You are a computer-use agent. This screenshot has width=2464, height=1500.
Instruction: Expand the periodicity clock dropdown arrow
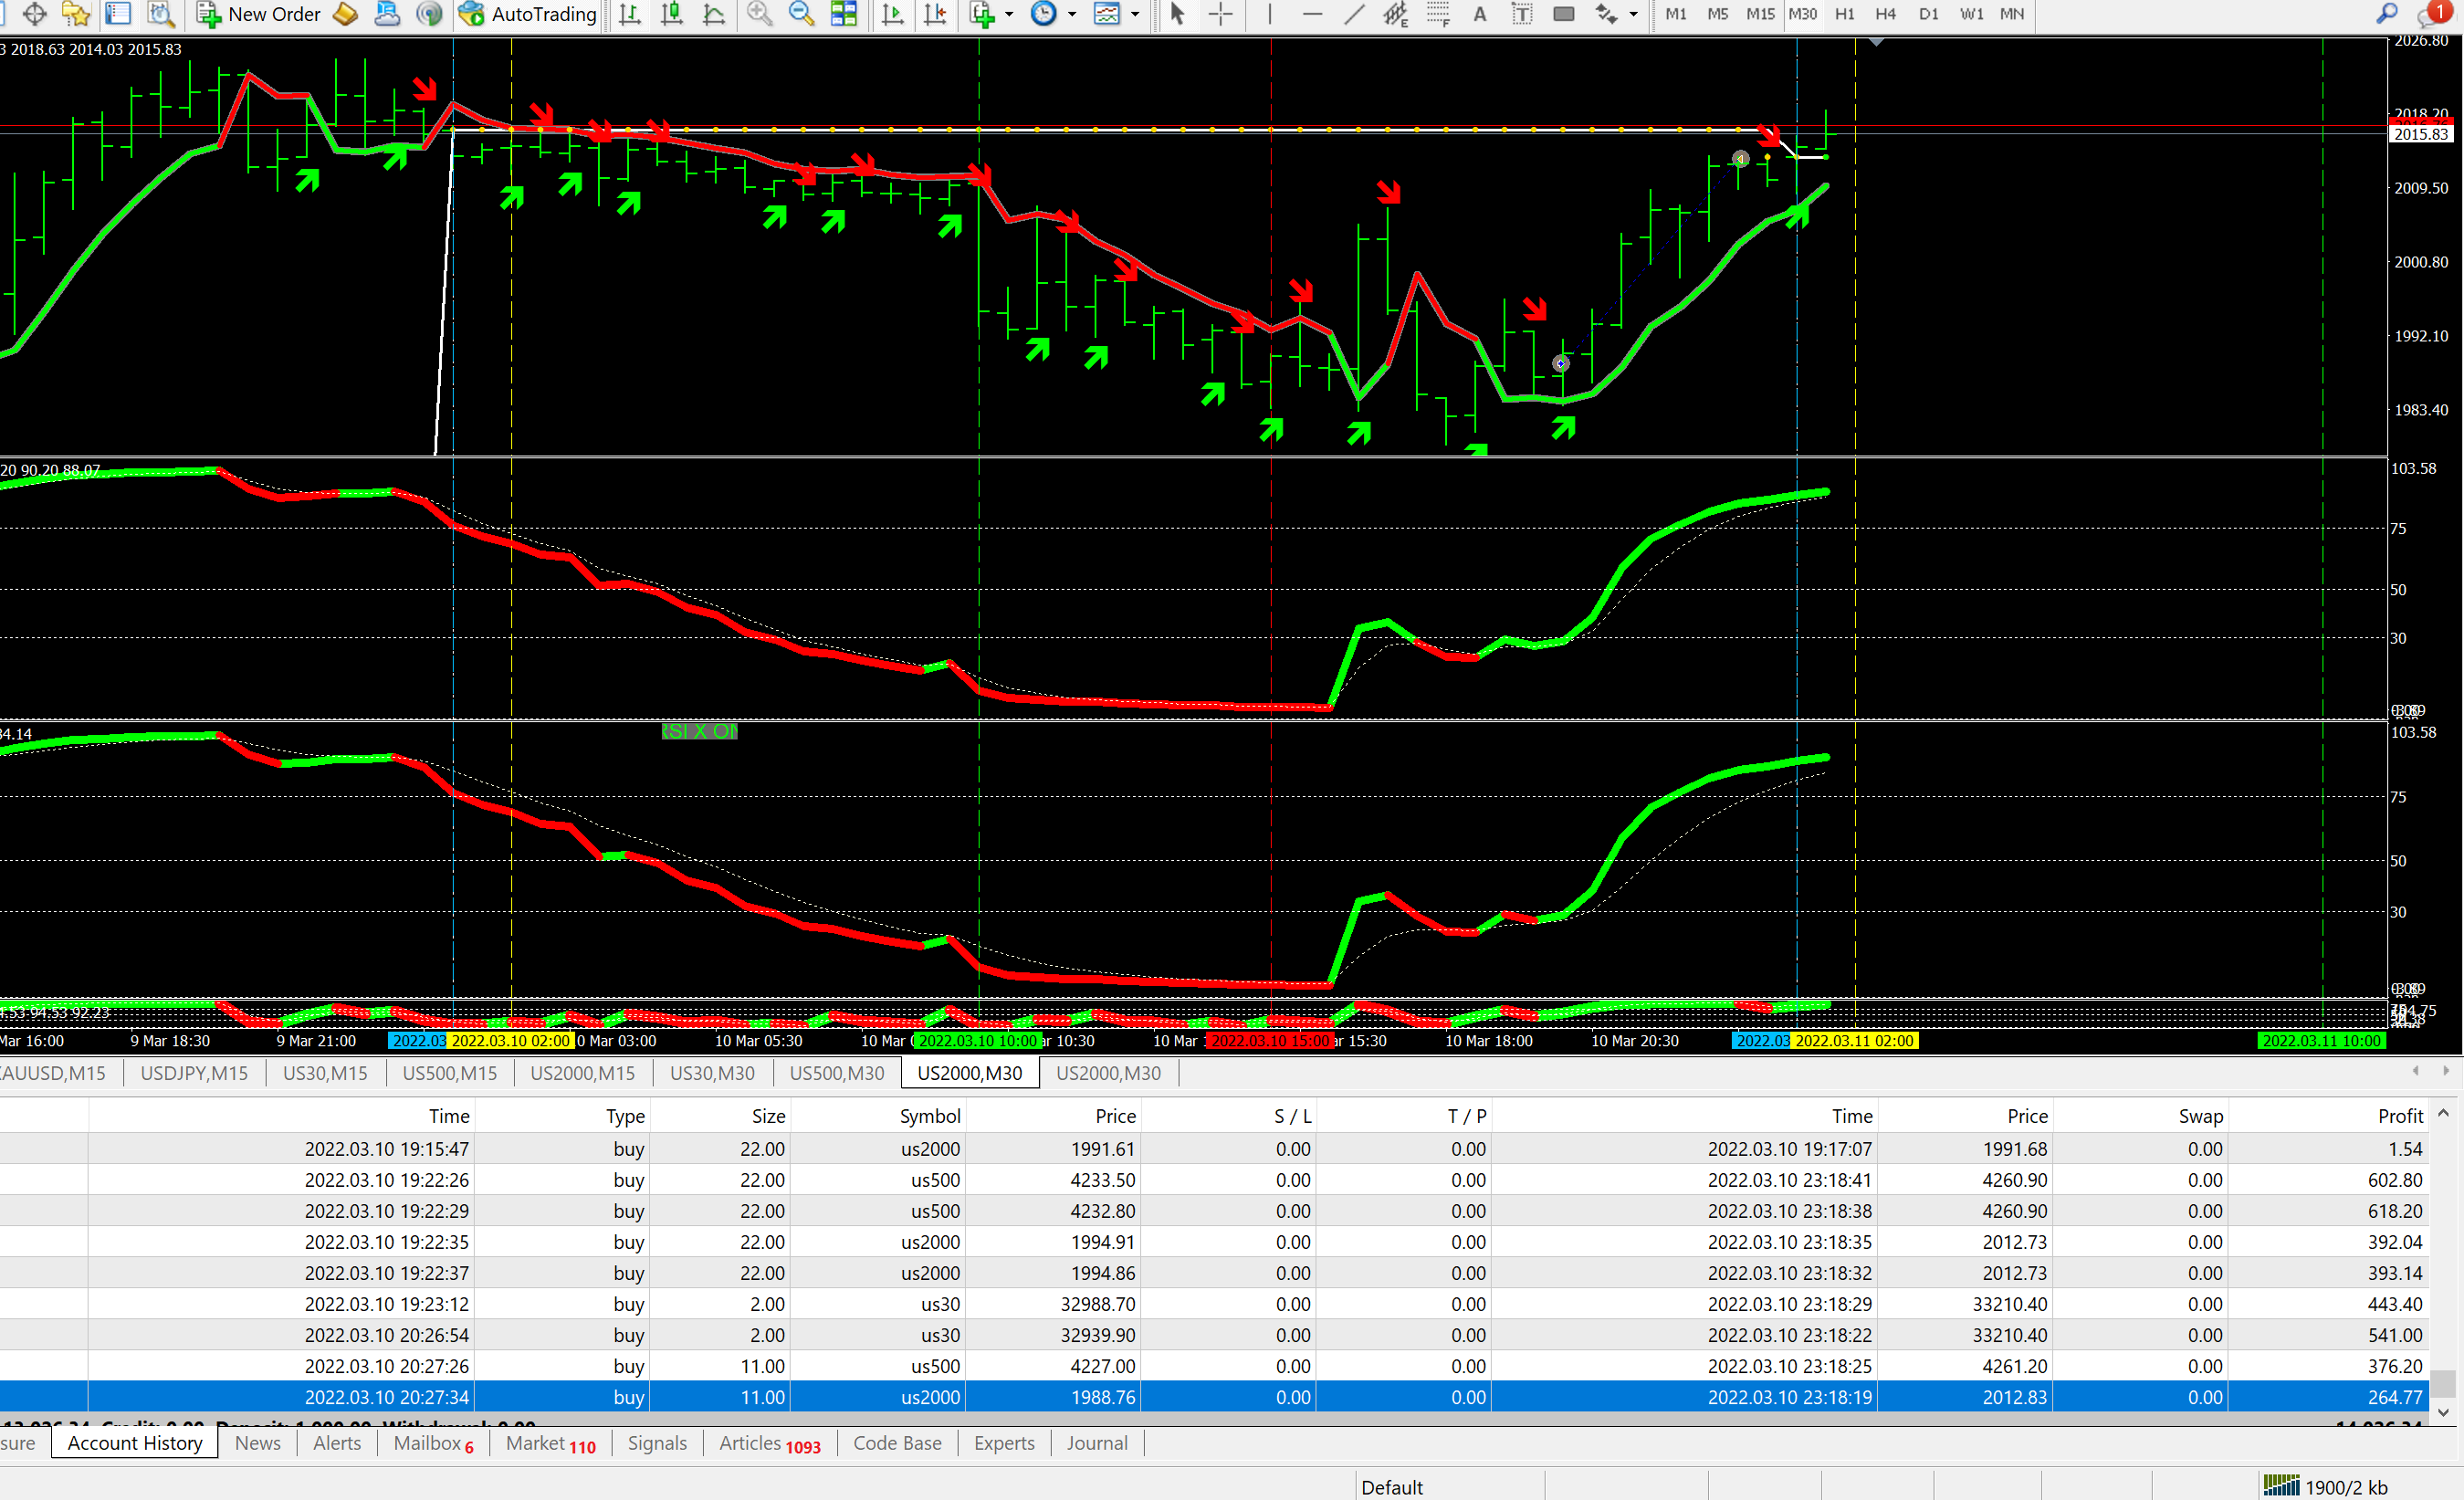tap(1072, 14)
